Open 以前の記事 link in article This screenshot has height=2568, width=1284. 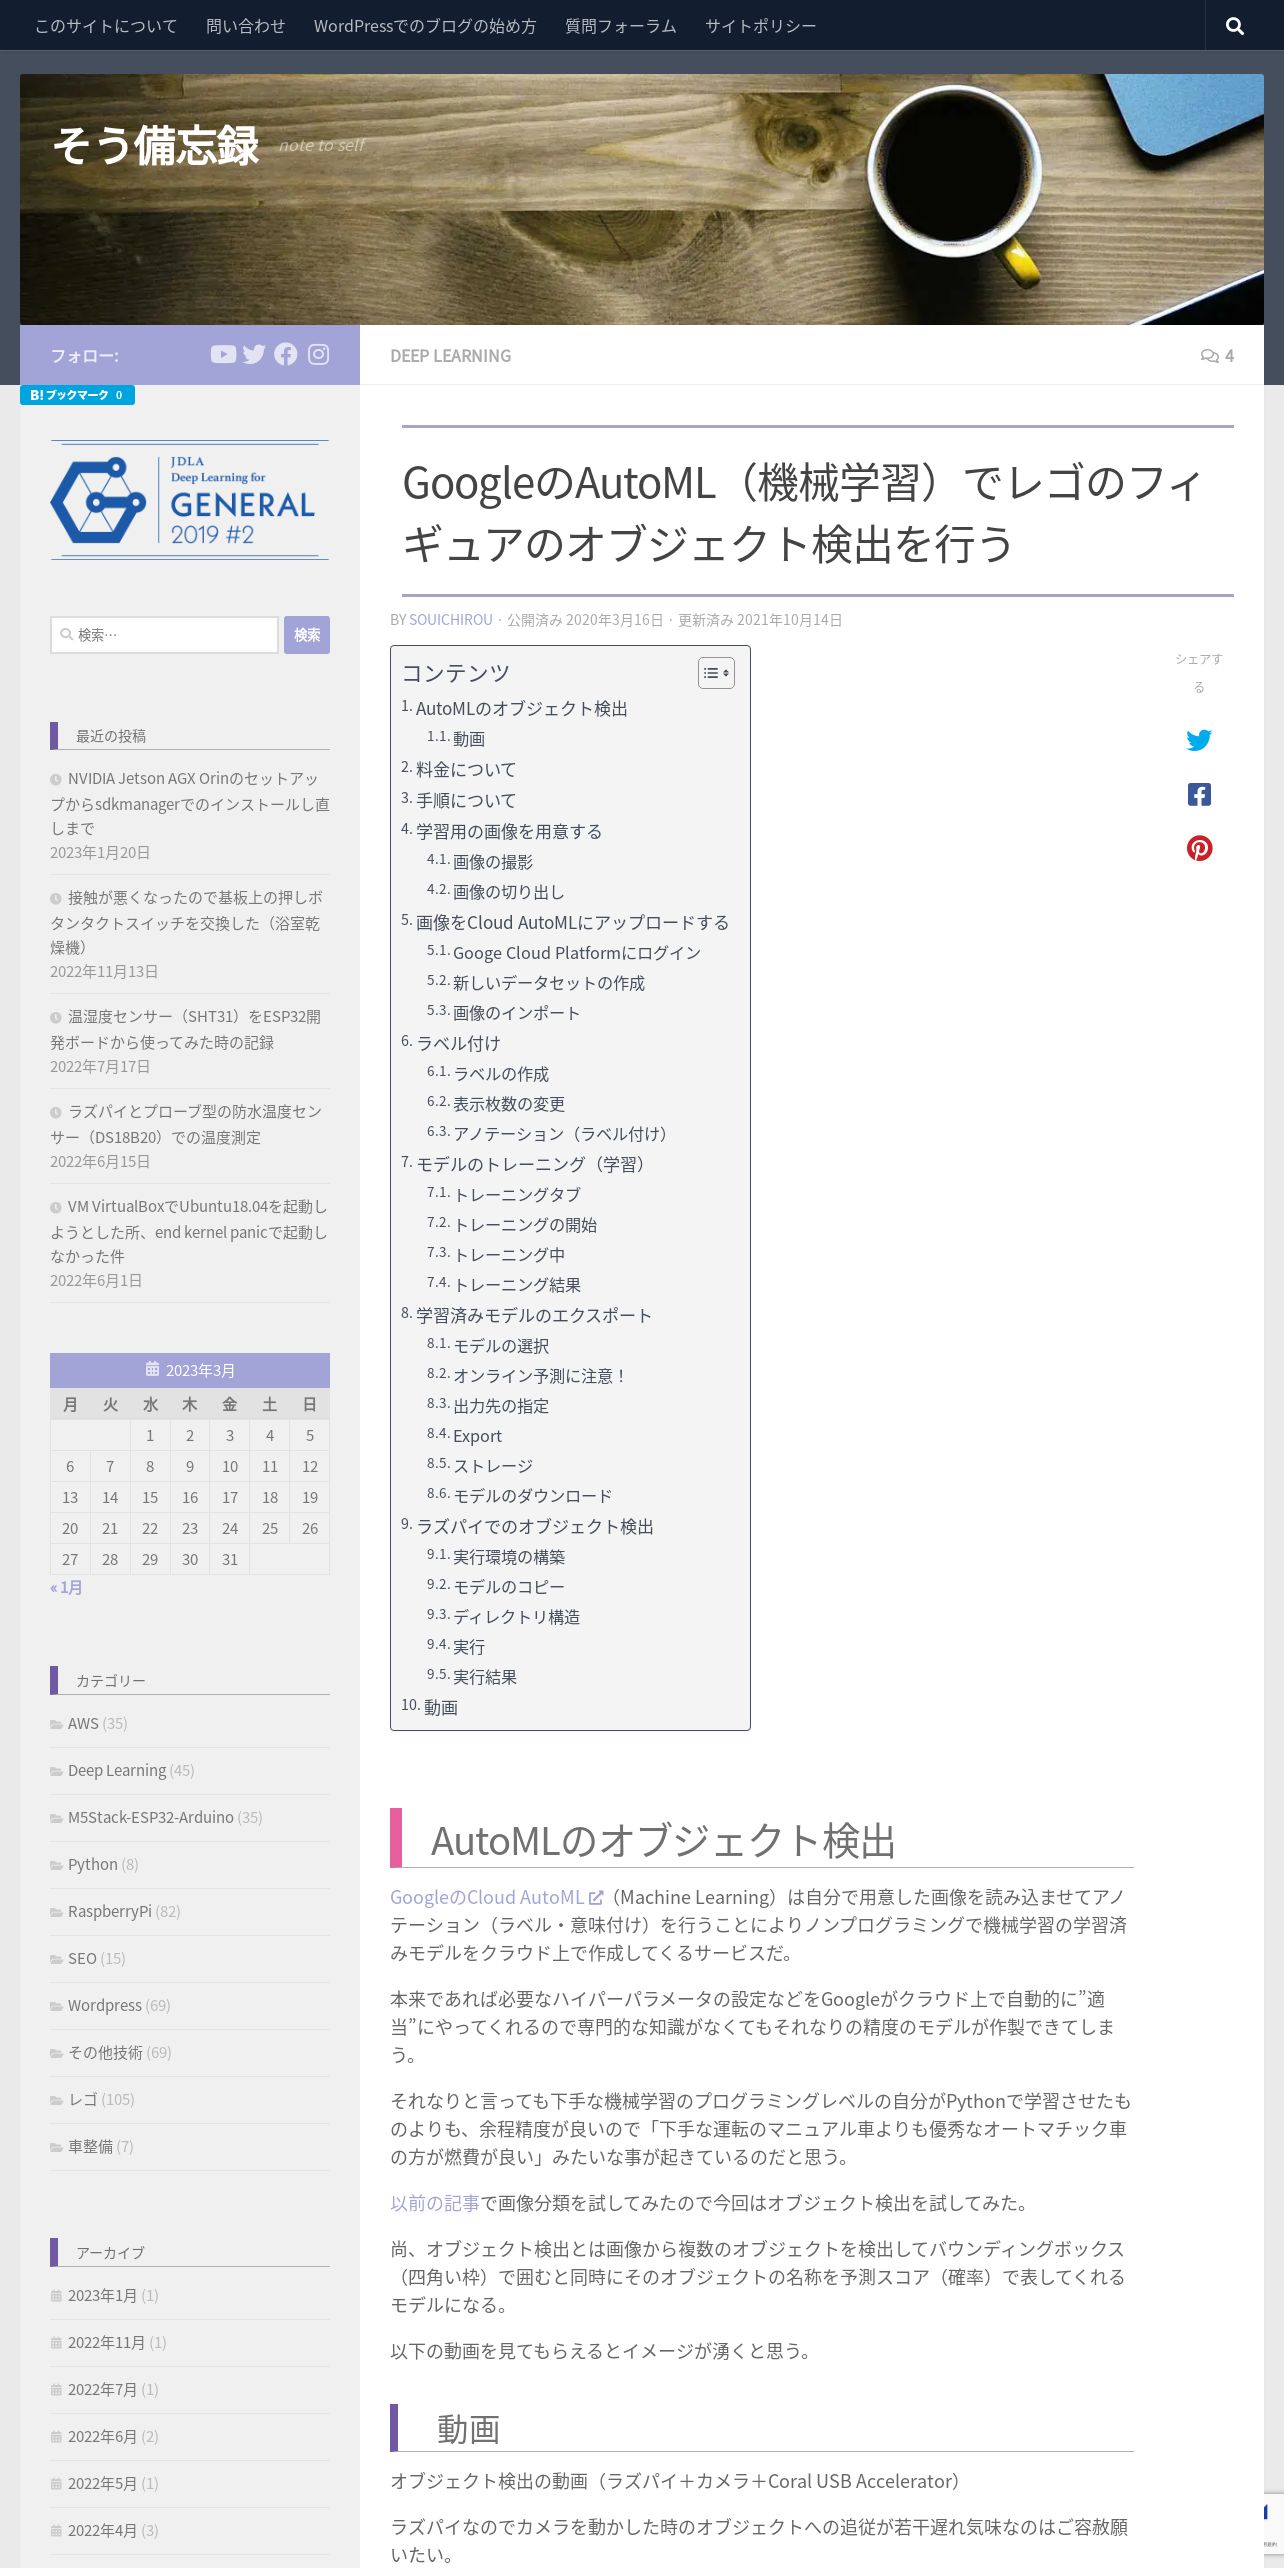tap(435, 2203)
